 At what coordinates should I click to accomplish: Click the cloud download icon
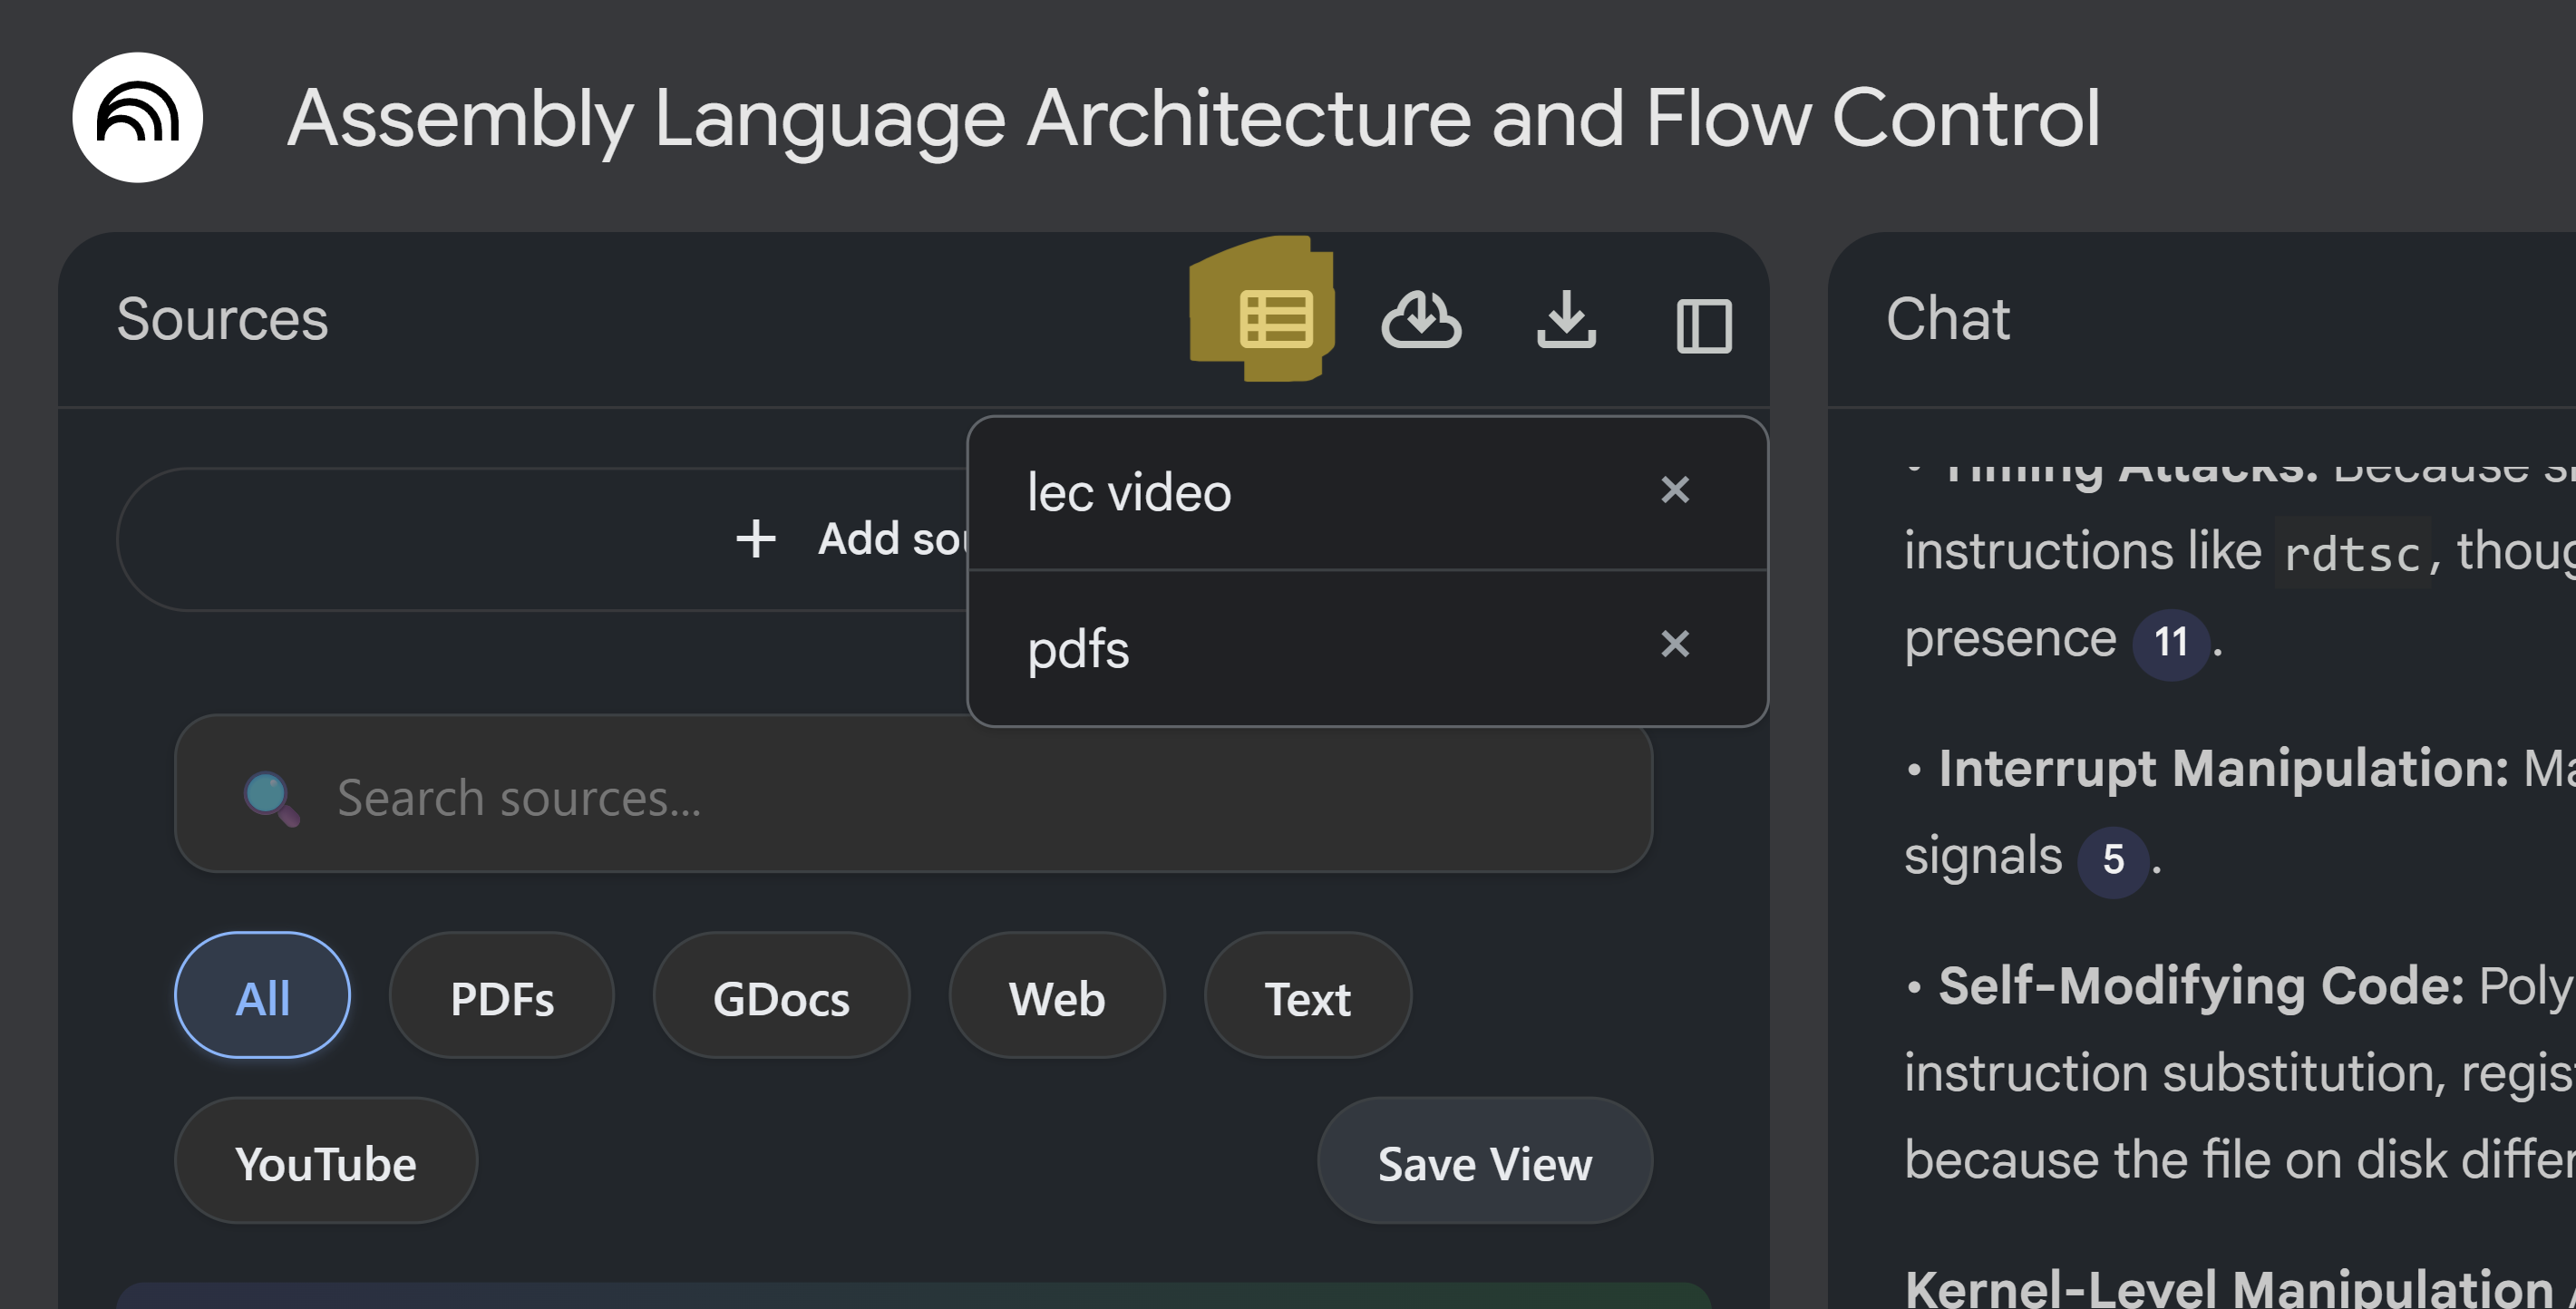pos(1421,320)
